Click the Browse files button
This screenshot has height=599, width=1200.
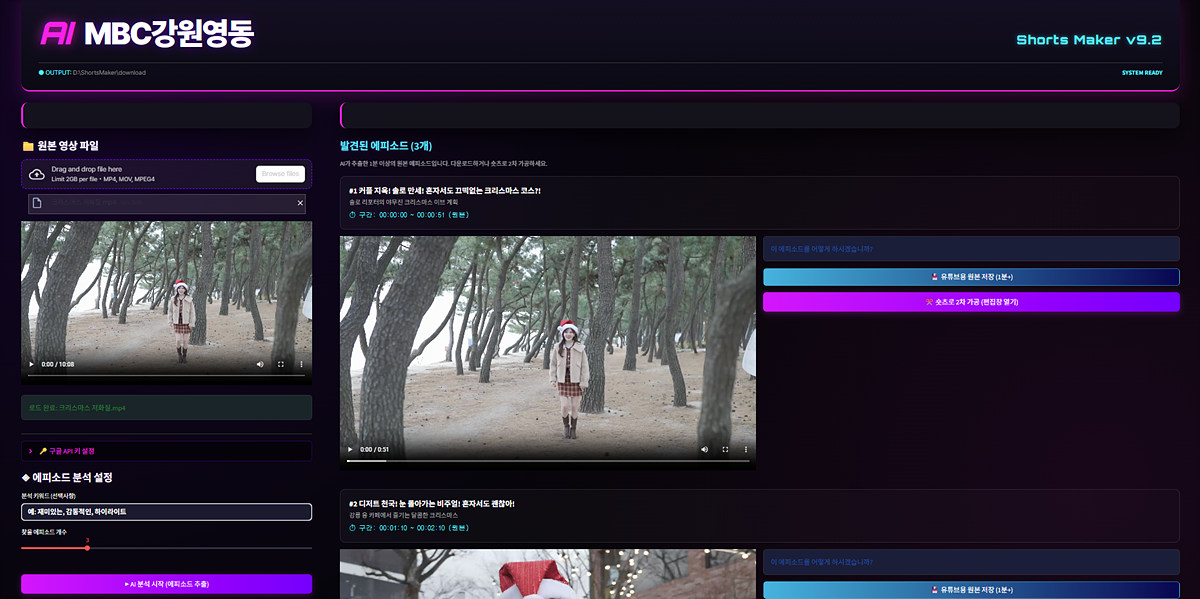point(280,174)
